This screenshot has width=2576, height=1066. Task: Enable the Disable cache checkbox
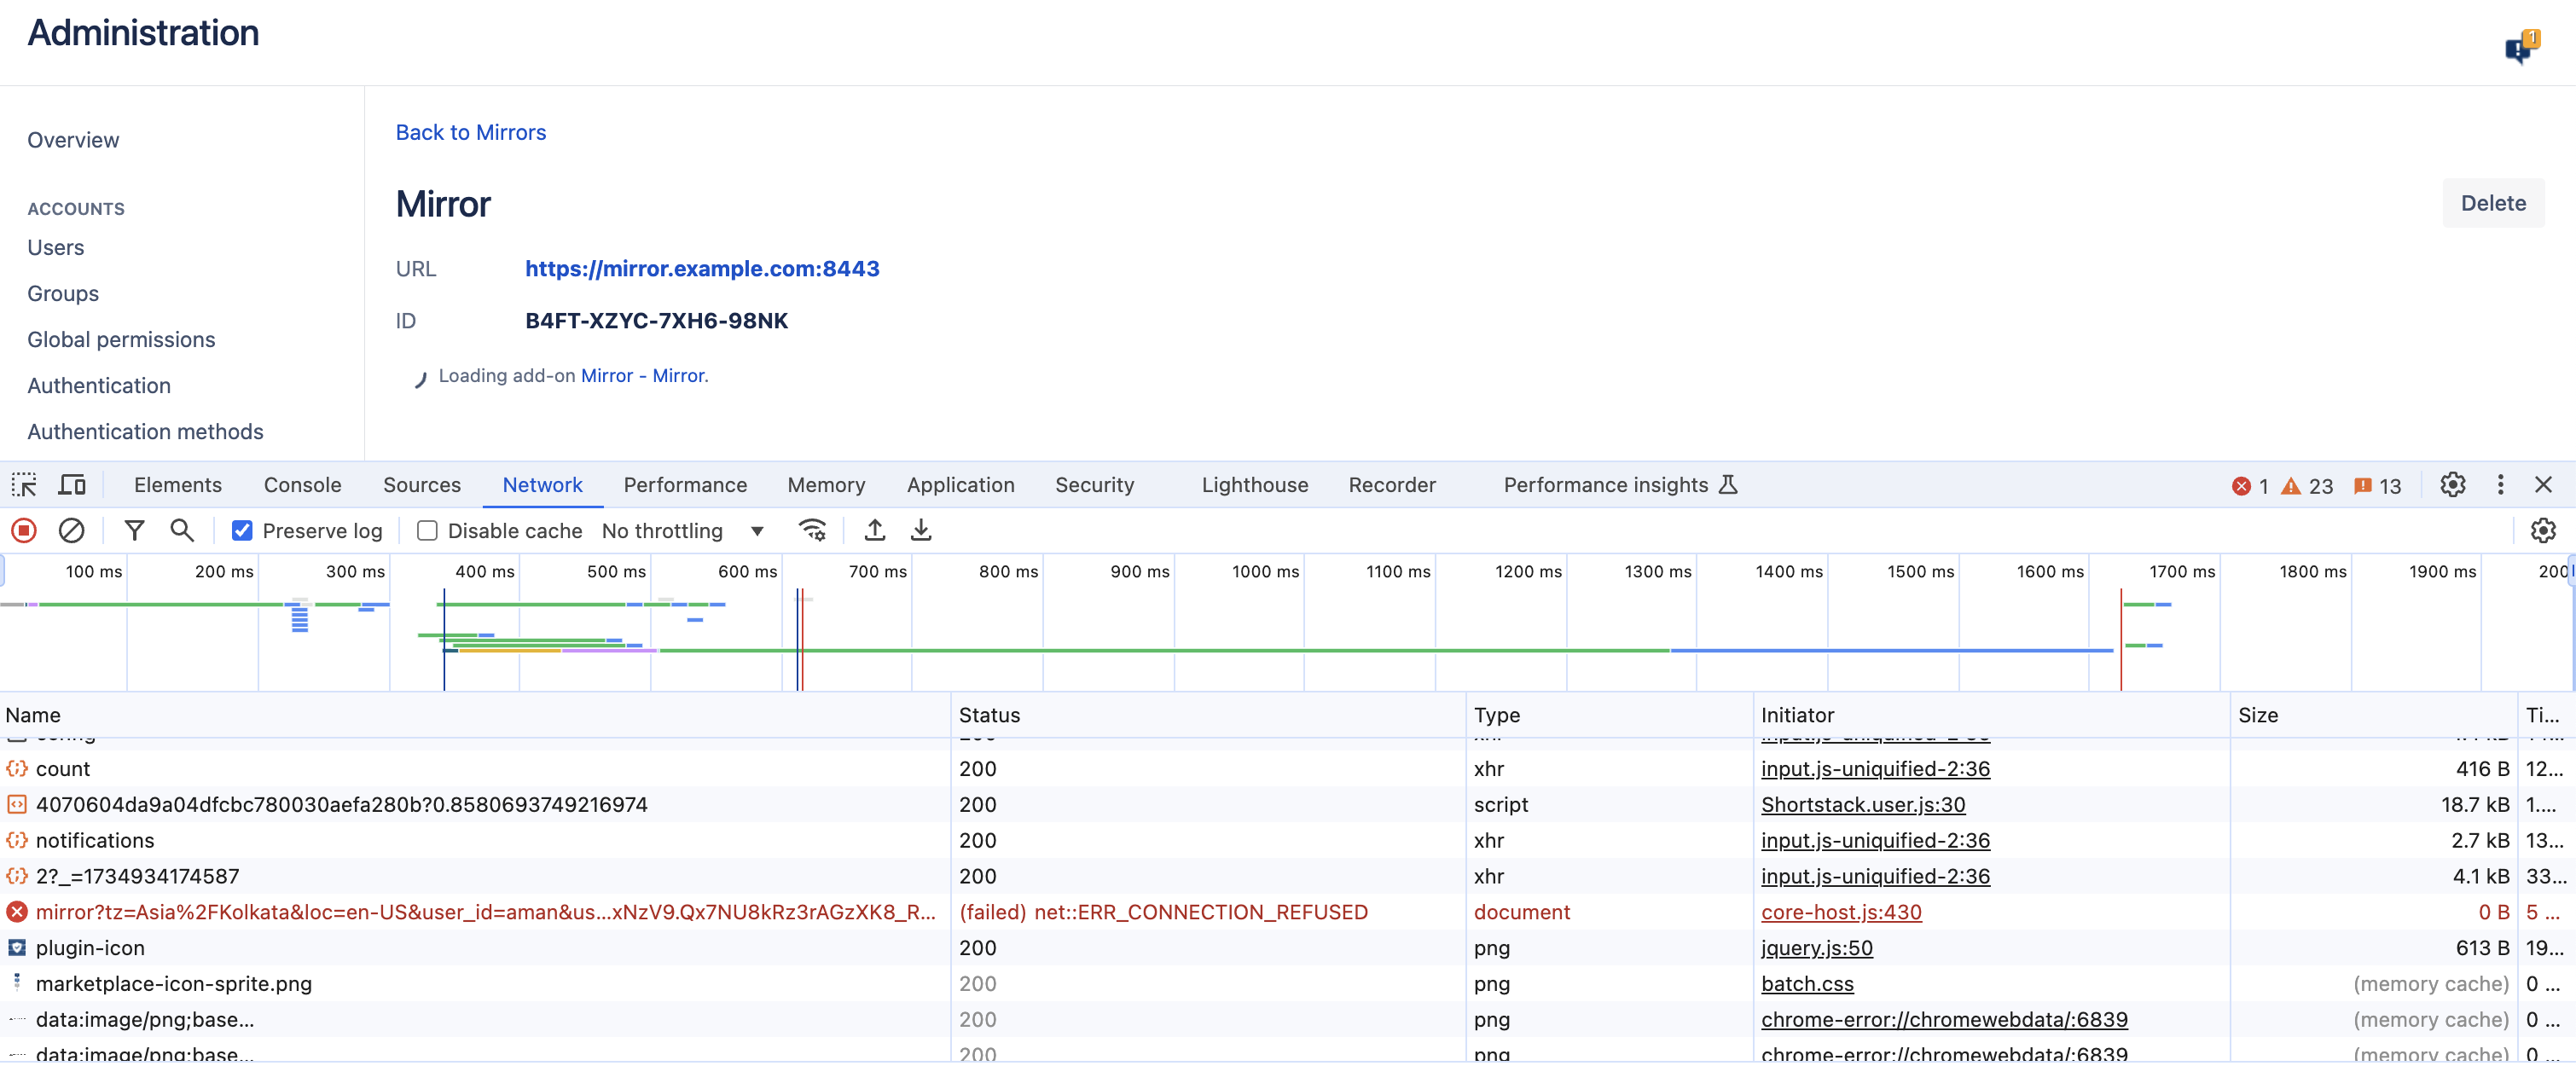(x=427, y=531)
